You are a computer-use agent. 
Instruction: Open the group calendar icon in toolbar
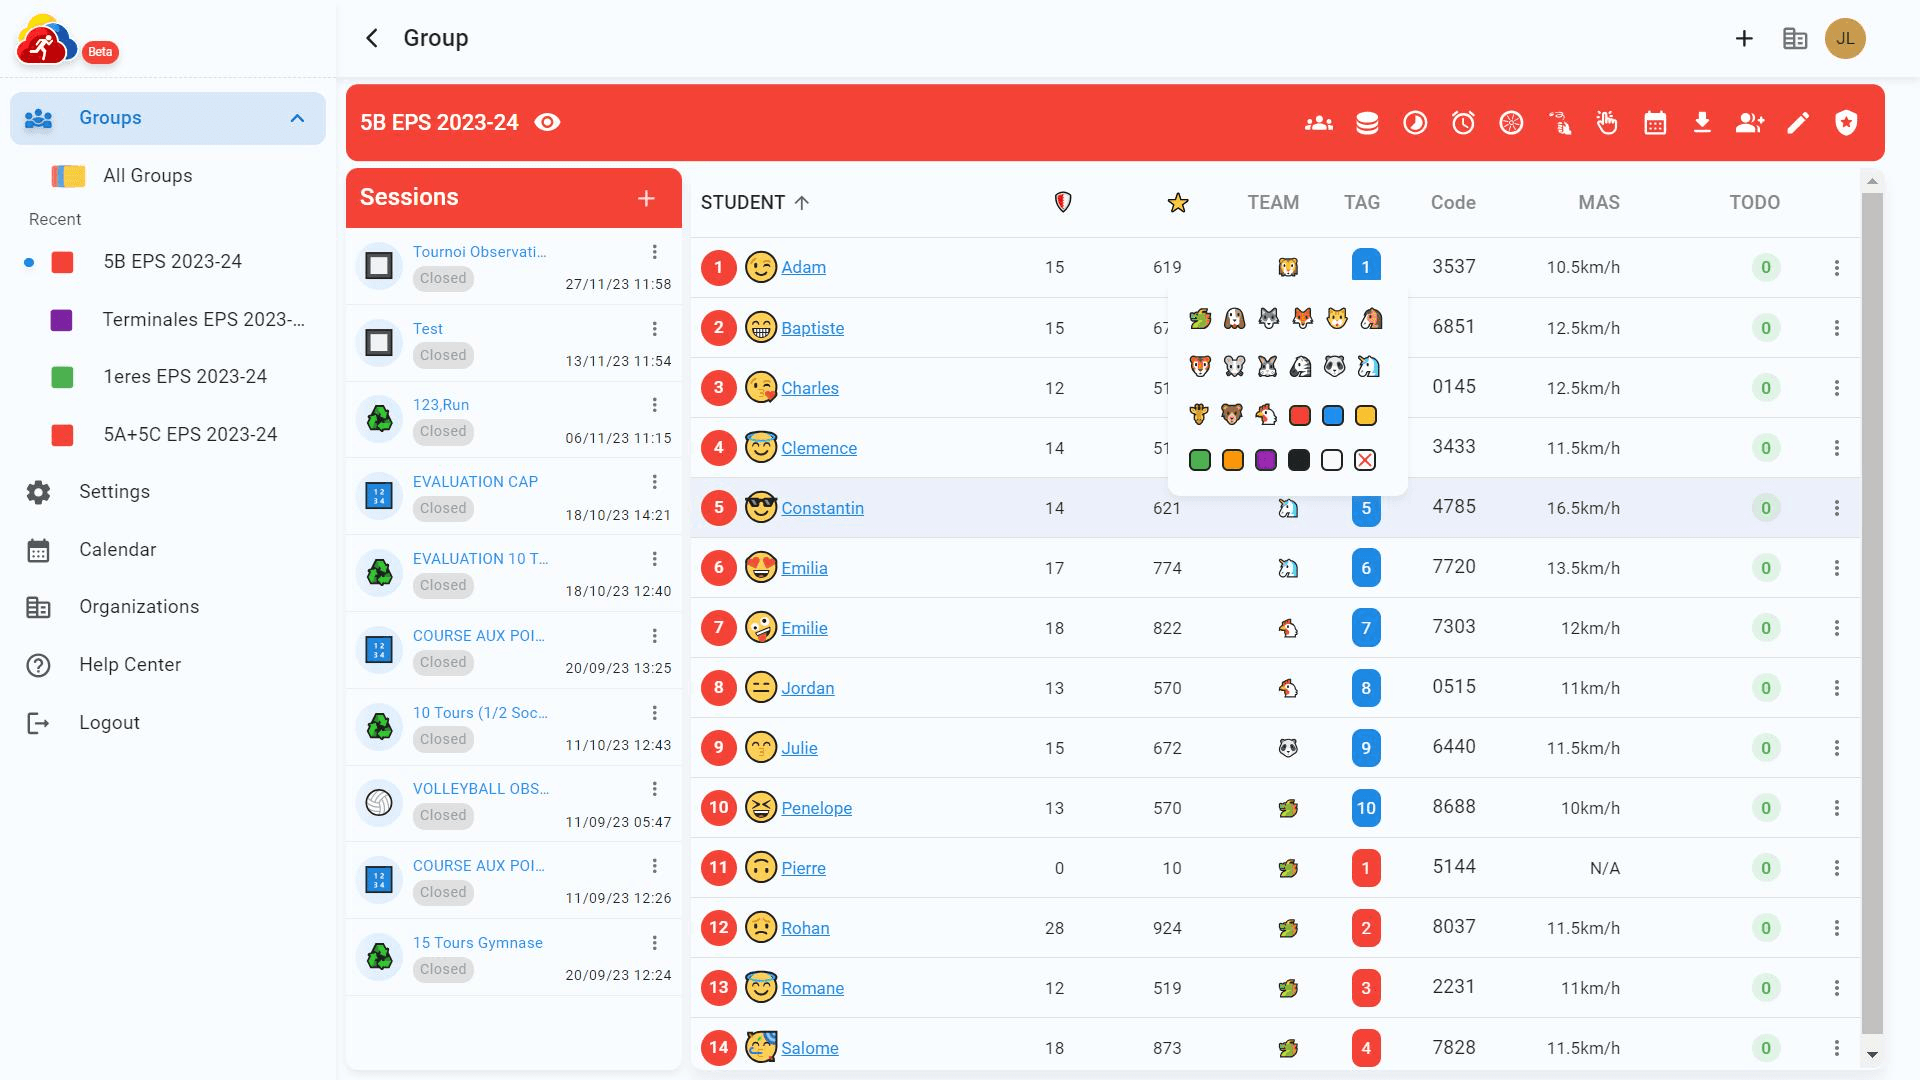1655,123
